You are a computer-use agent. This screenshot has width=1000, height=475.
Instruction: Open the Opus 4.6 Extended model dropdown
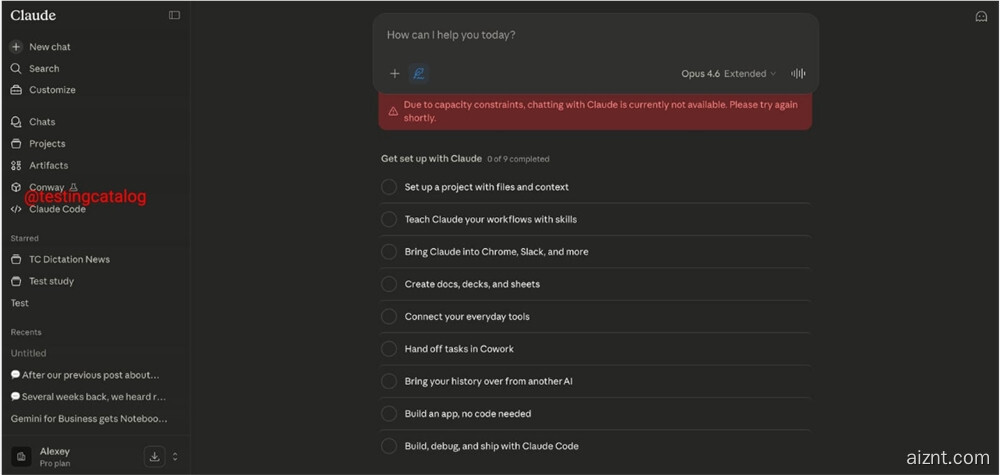[x=728, y=74]
